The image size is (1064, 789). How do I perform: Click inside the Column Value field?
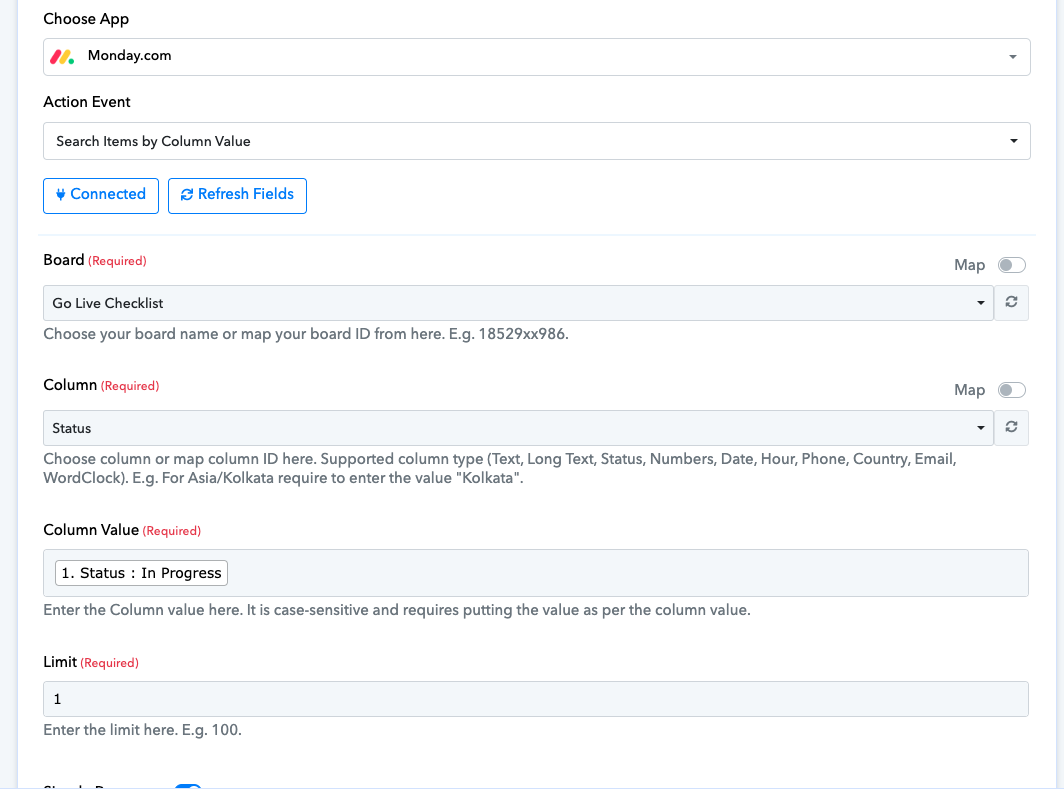point(536,573)
